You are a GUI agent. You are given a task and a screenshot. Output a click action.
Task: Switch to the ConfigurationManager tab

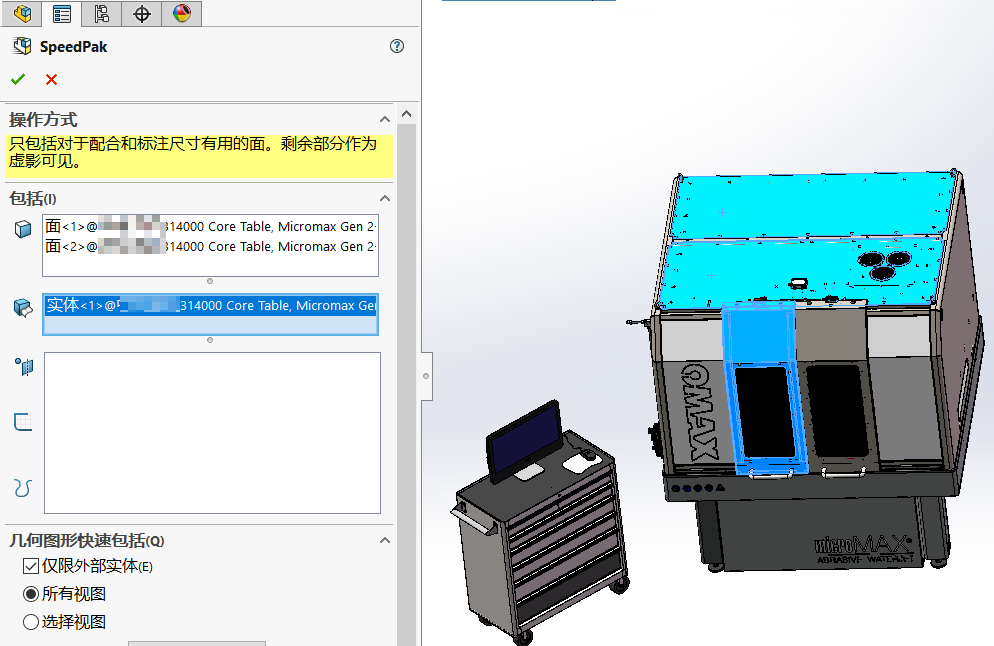pos(101,13)
